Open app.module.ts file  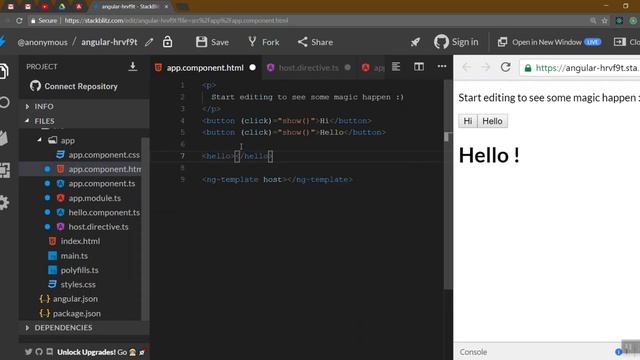point(95,198)
